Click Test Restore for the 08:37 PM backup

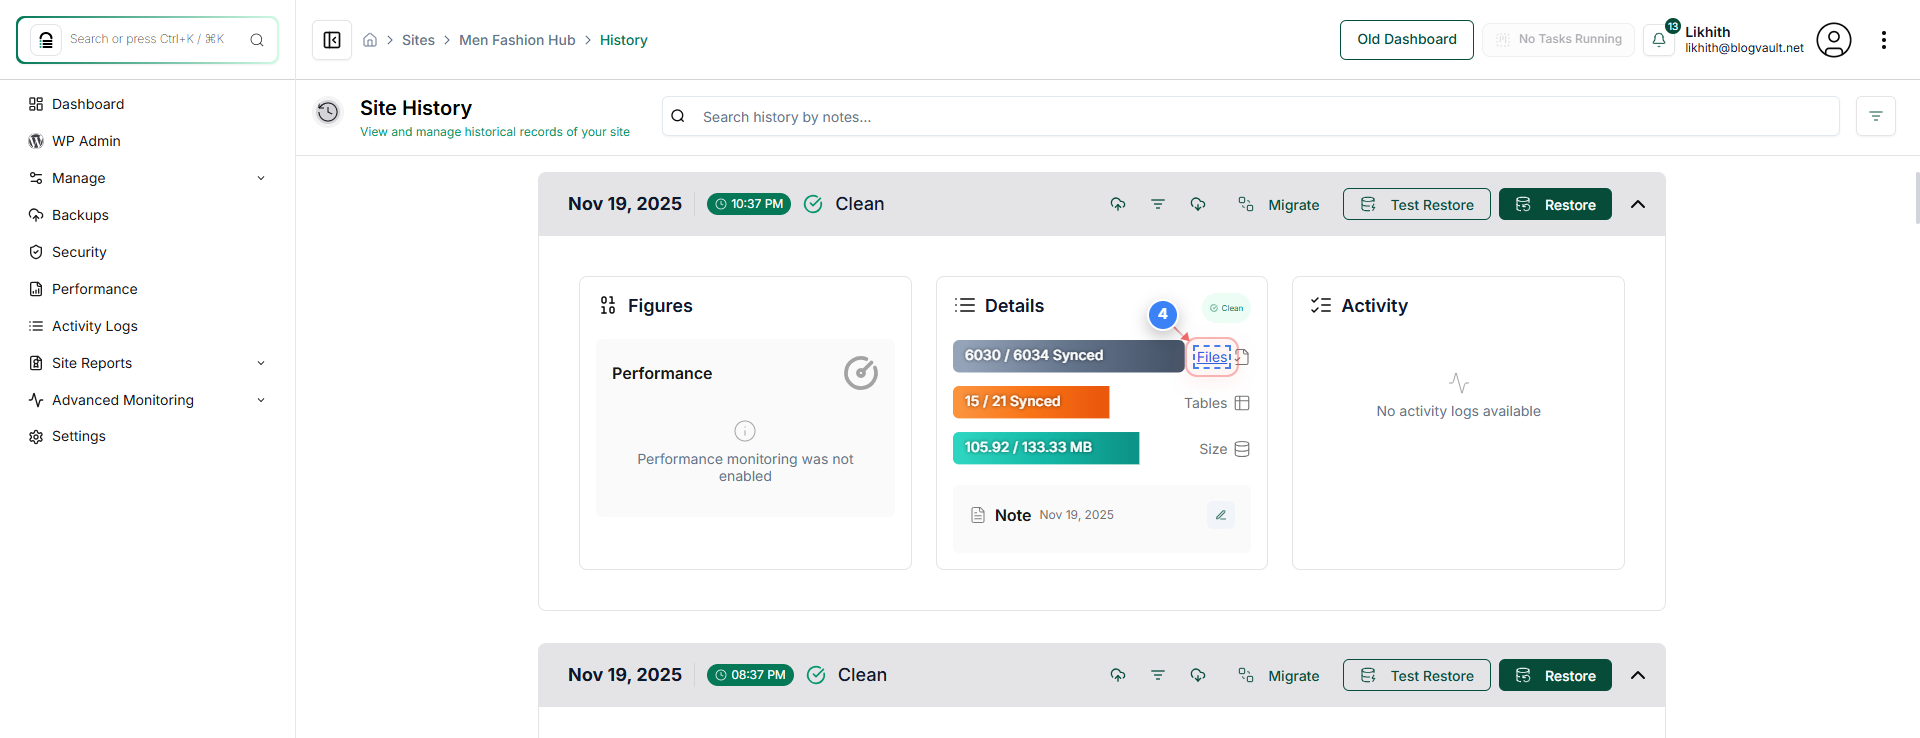coord(1416,675)
